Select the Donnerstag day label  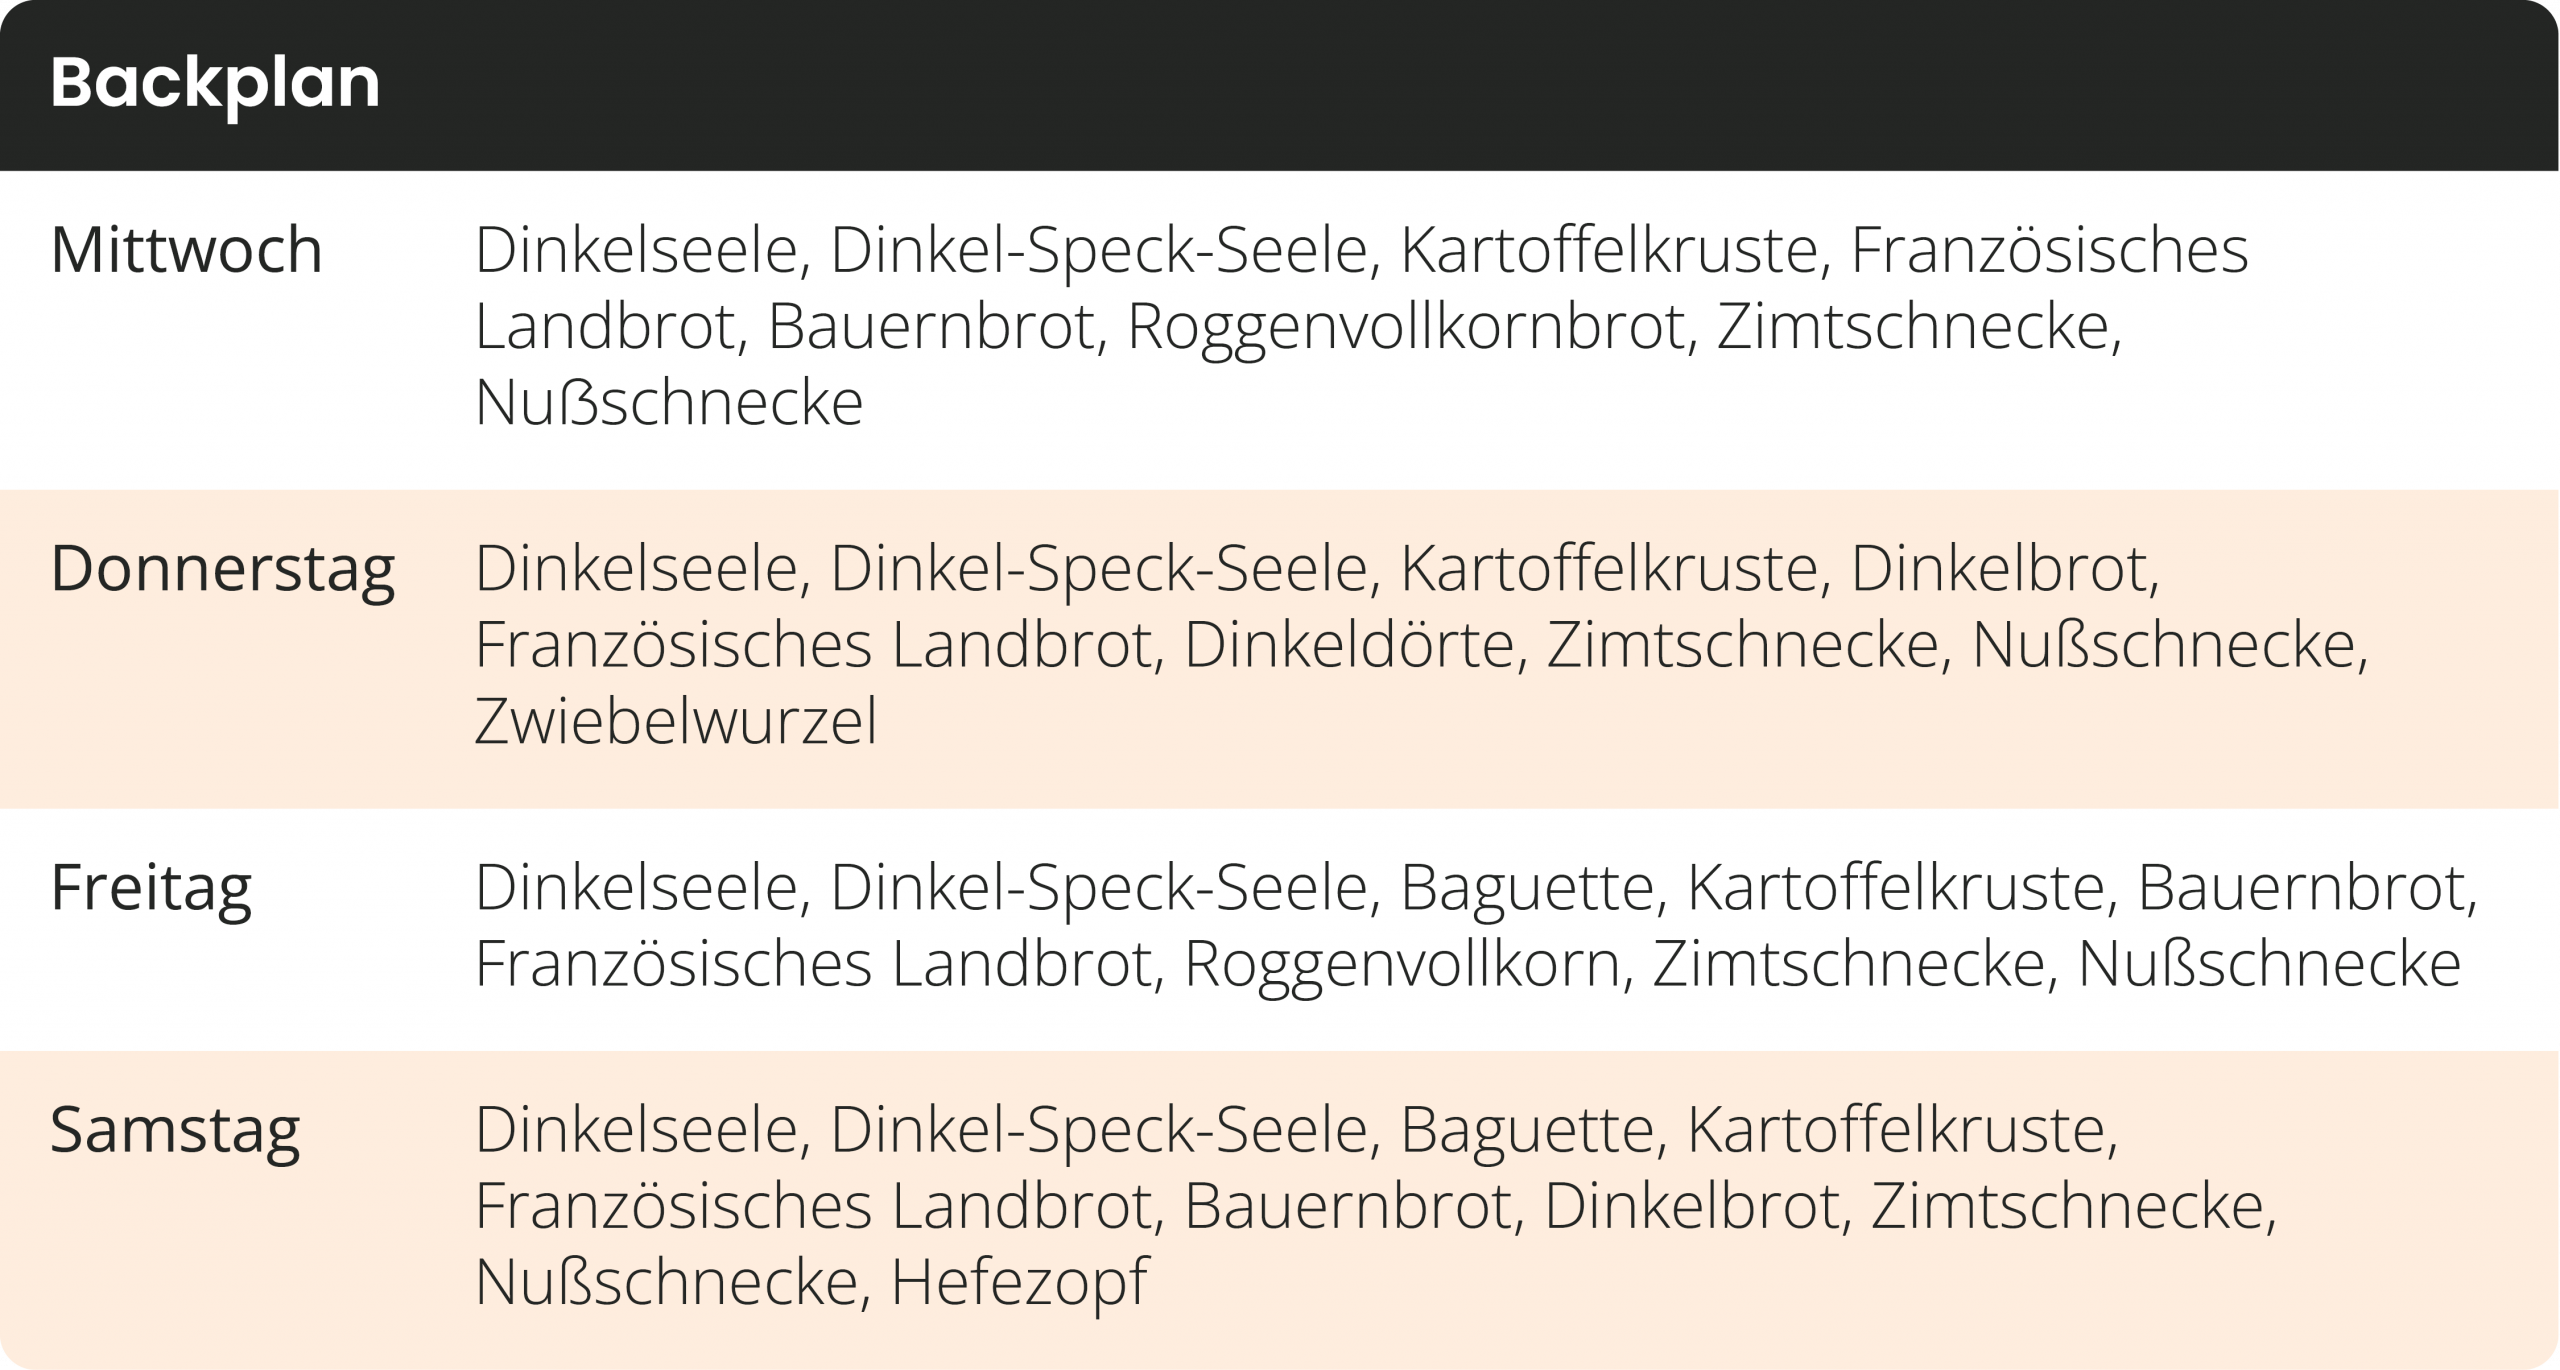(222, 569)
